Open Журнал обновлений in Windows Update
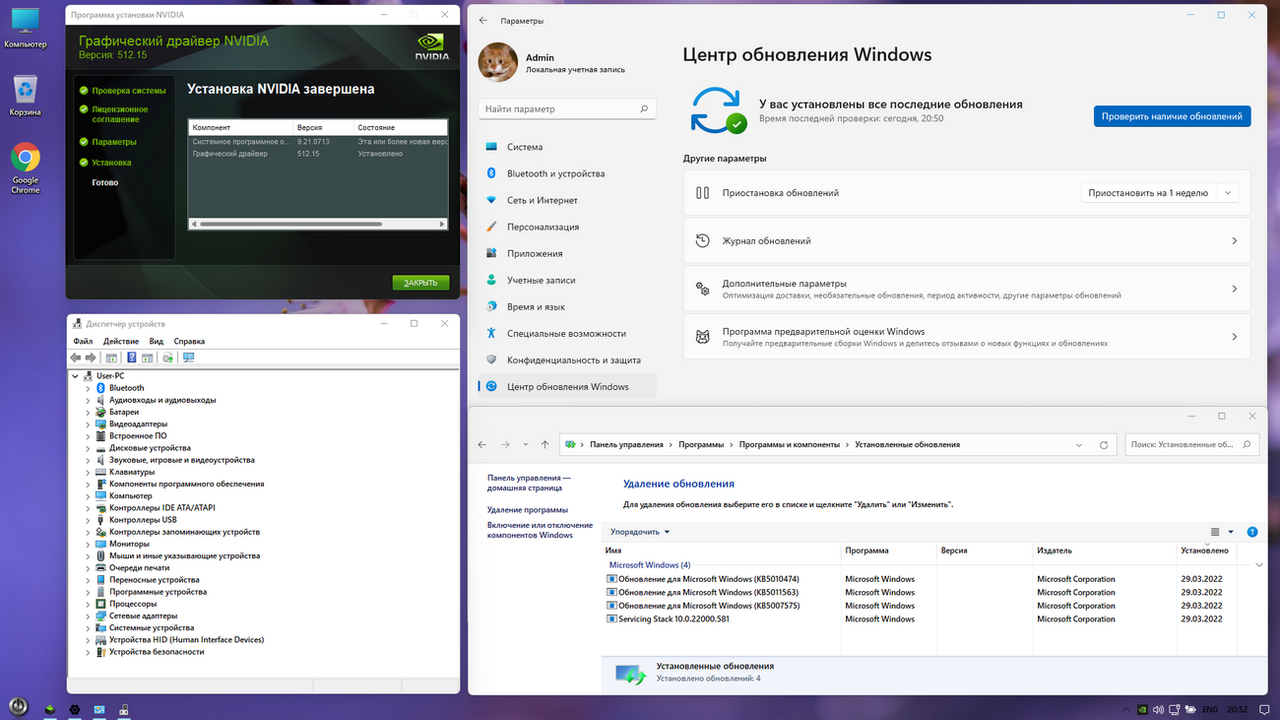Screen dimensions: 1280x720 tap(967, 241)
